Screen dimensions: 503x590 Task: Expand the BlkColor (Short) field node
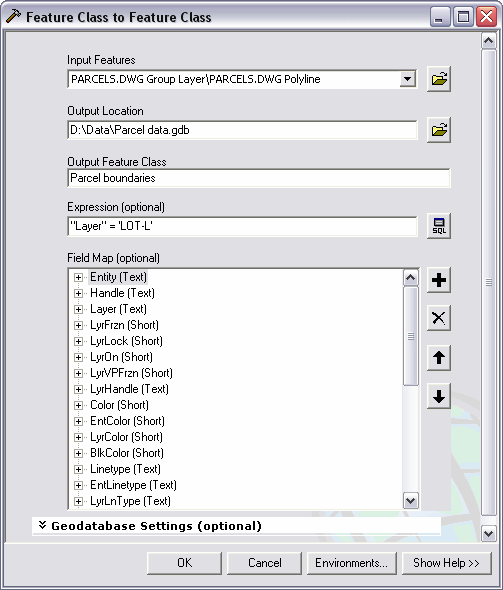coord(78,453)
